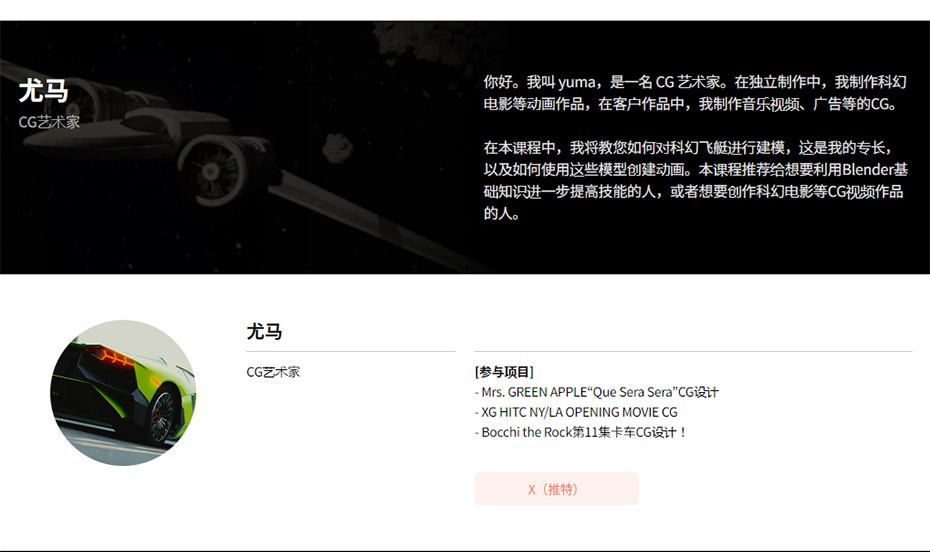Click the green sports car profile picture
Screen dimensions: 930x552
tap(123, 393)
